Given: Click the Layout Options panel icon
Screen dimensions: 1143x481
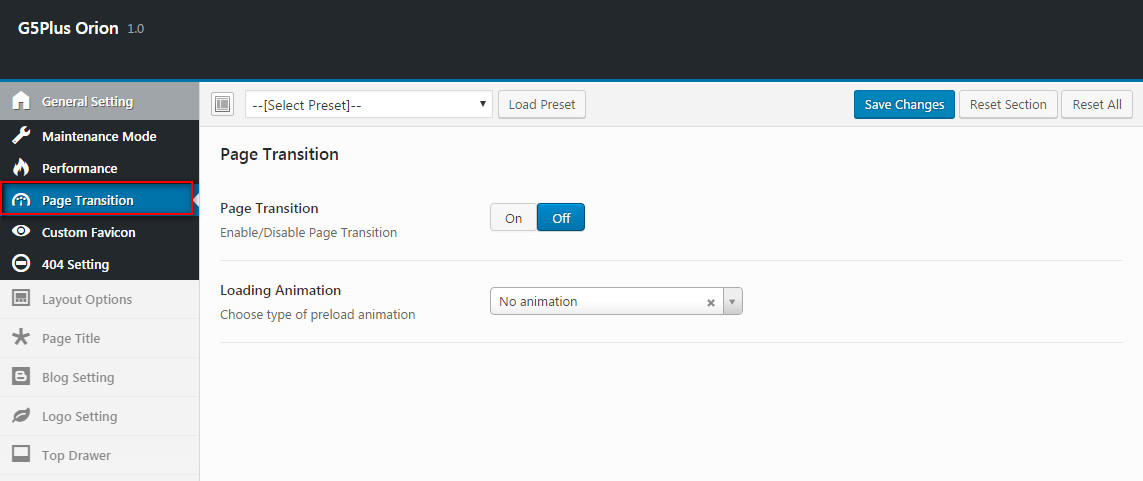Looking at the screenshot, I should click(21, 299).
